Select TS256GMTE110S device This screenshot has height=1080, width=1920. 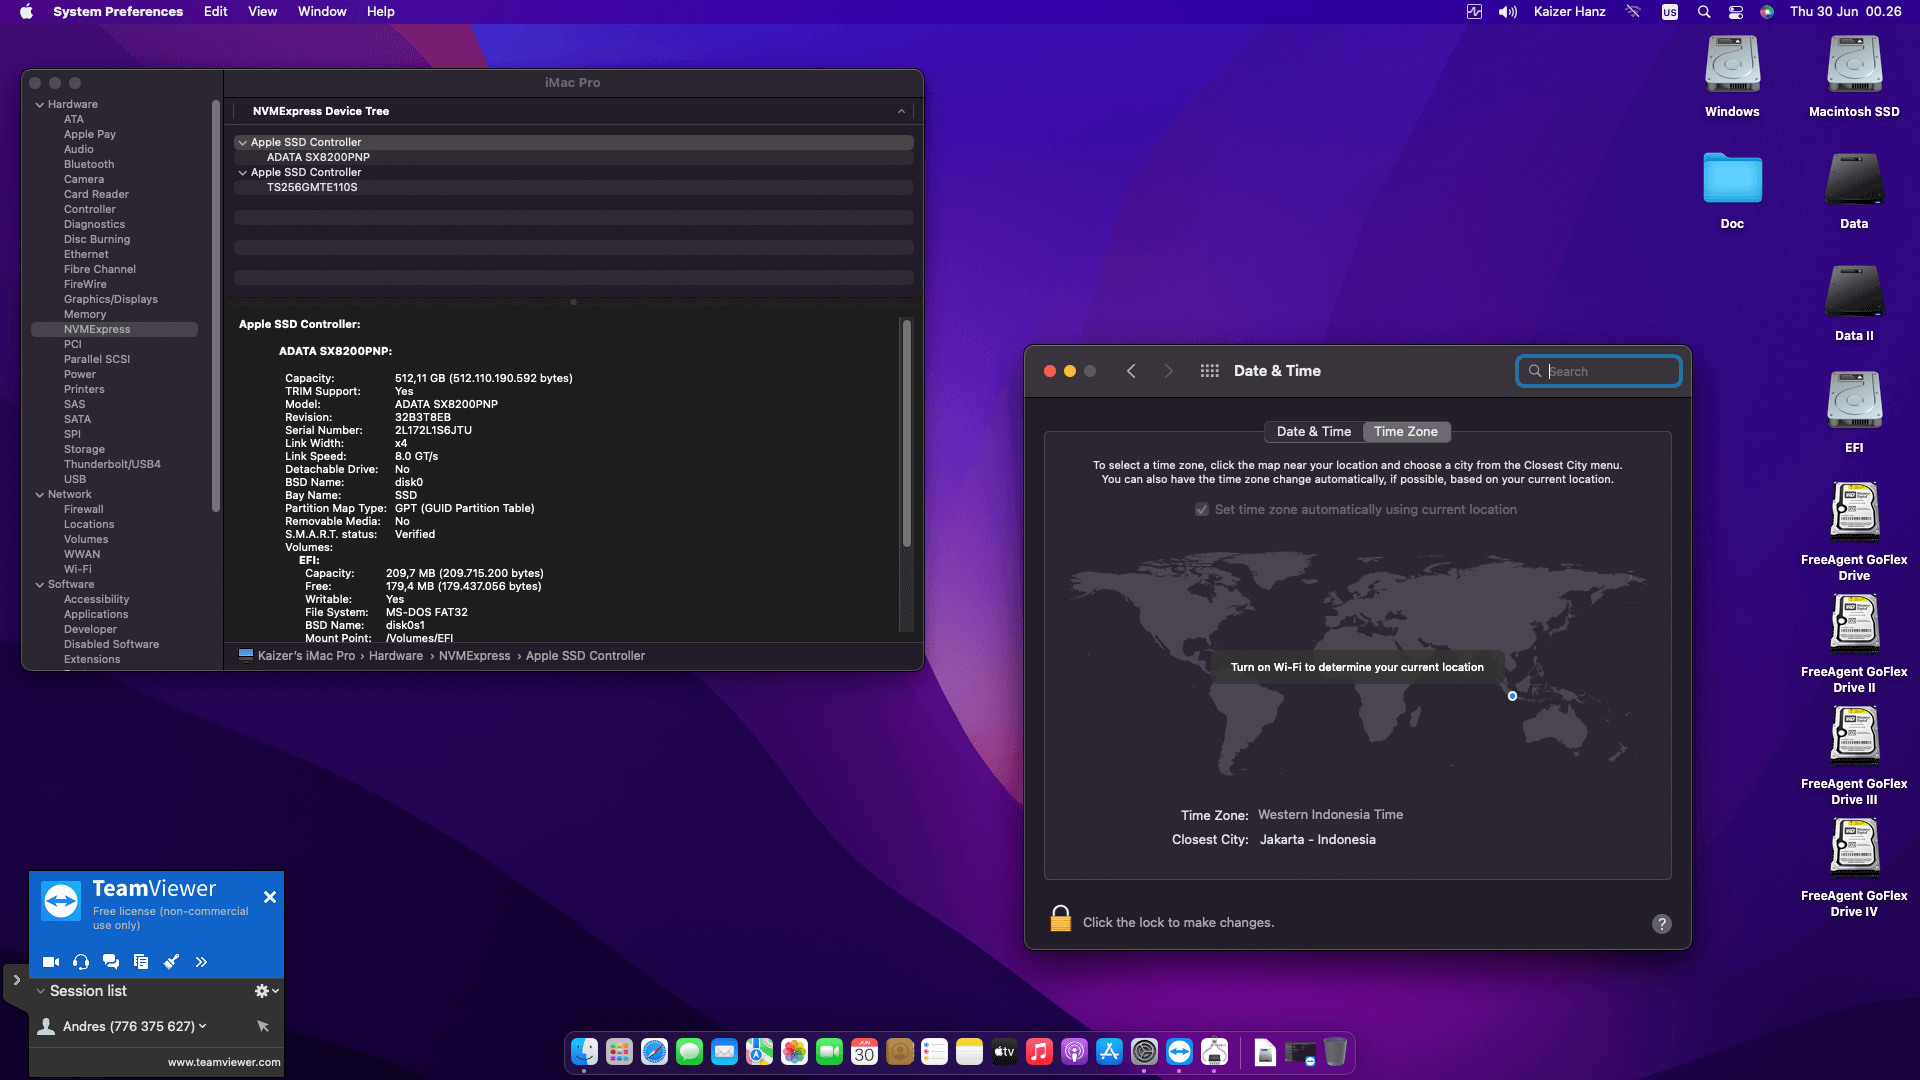[312, 188]
